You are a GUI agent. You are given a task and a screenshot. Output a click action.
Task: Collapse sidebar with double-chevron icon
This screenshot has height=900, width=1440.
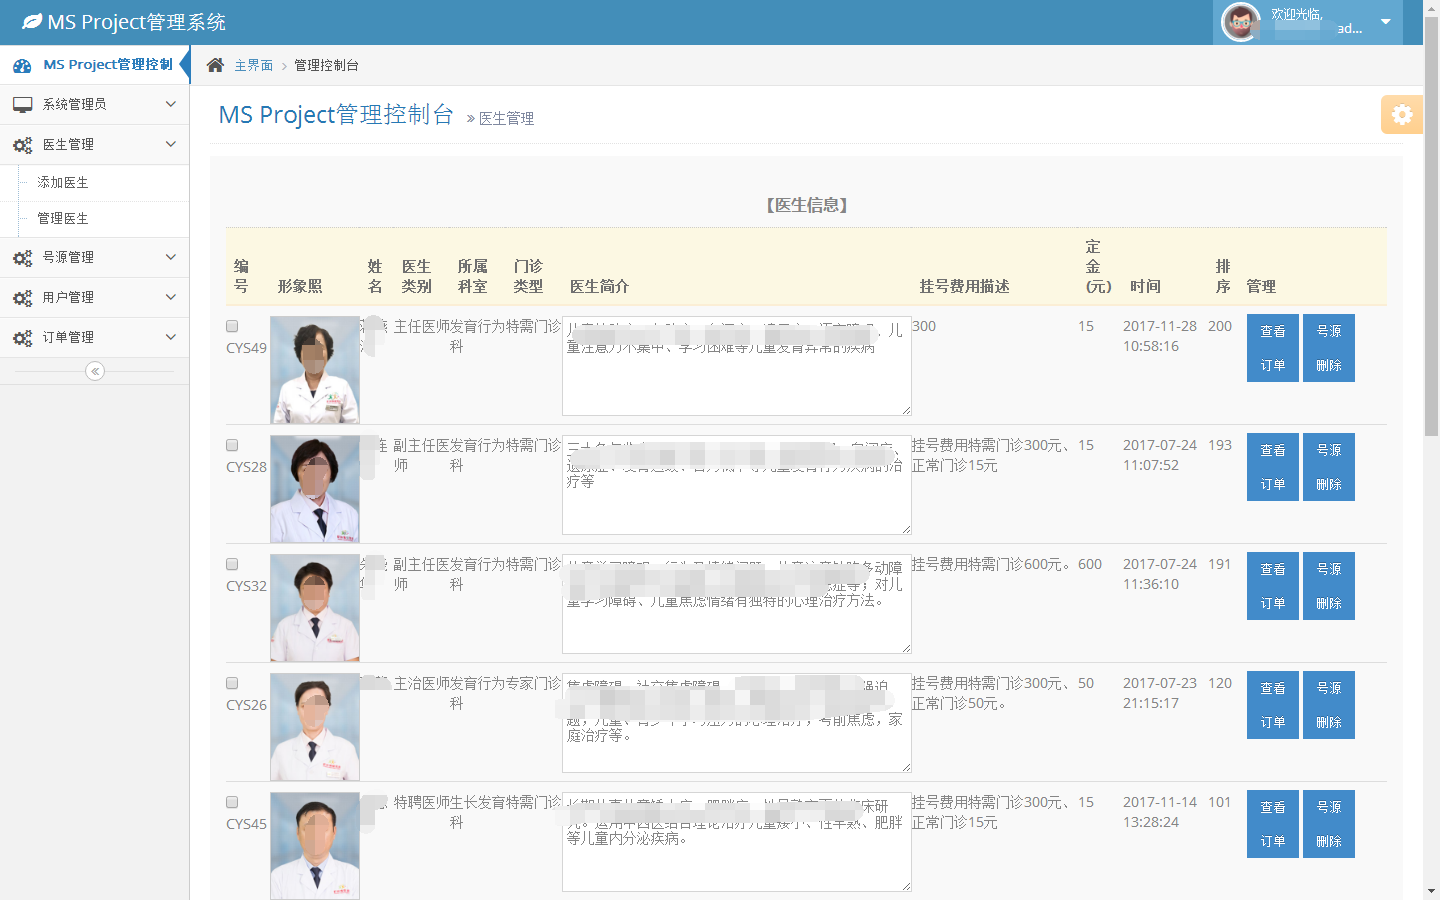click(x=95, y=371)
